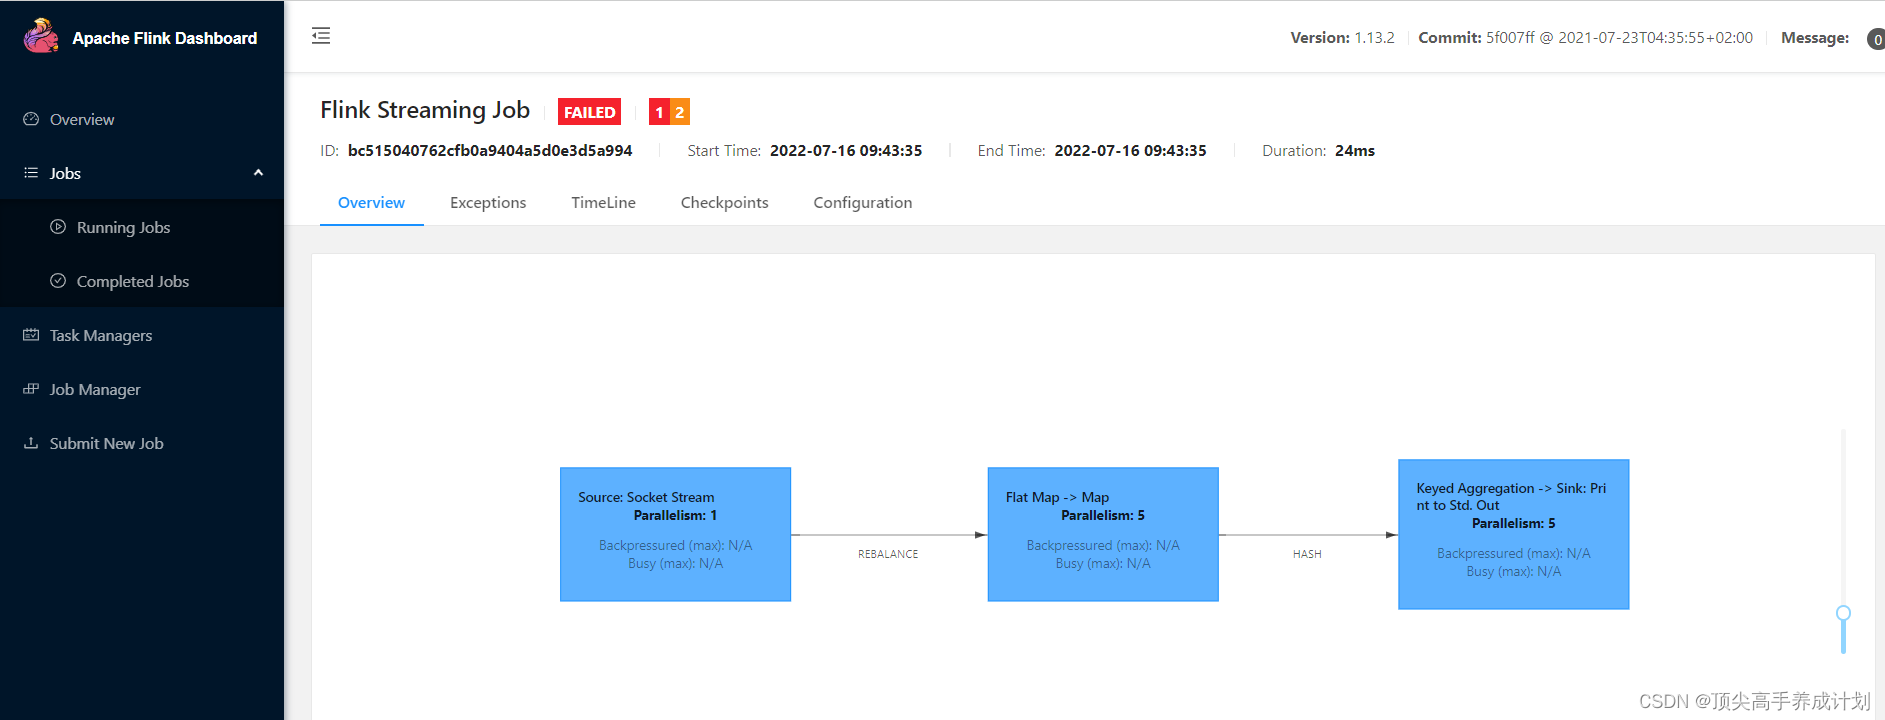Click the Jobs list icon in the sidebar
Viewport: 1885px width, 720px height.
pyautogui.click(x=31, y=173)
